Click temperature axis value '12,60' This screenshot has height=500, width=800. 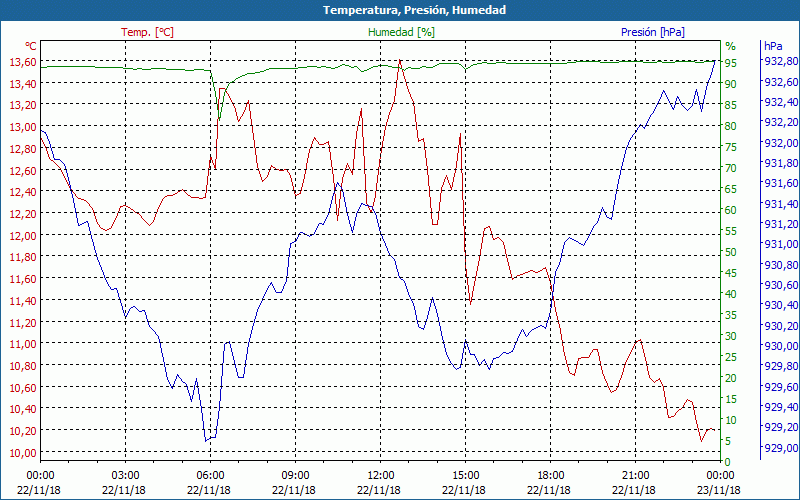coord(23,170)
